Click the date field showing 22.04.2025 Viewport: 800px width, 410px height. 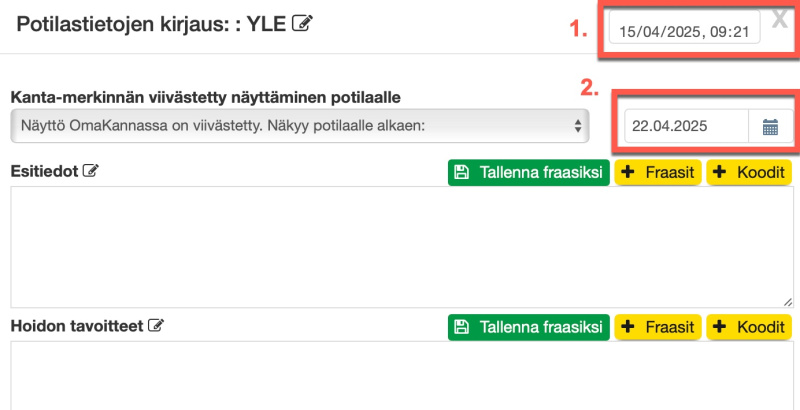point(687,127)
